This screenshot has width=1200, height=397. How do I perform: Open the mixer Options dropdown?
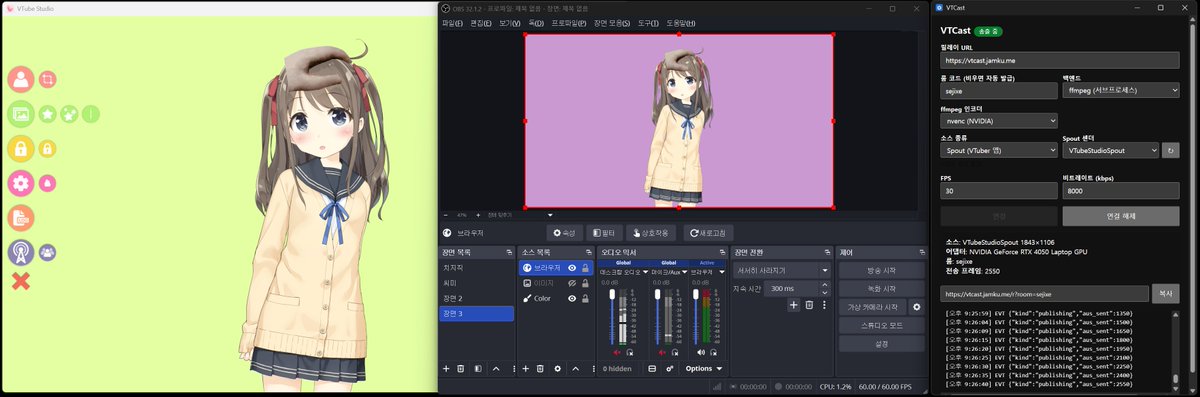[704, 369]
